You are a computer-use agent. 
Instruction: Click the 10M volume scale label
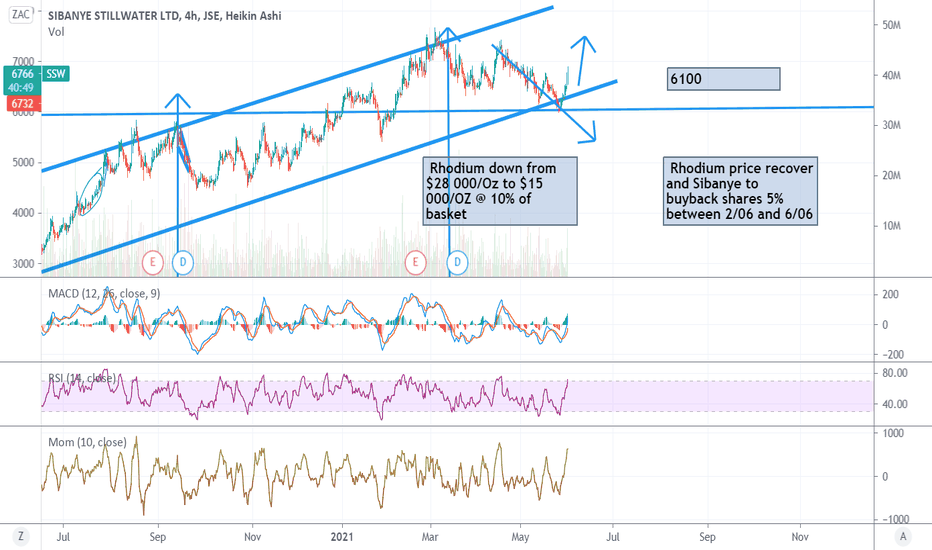click(891, 226)
